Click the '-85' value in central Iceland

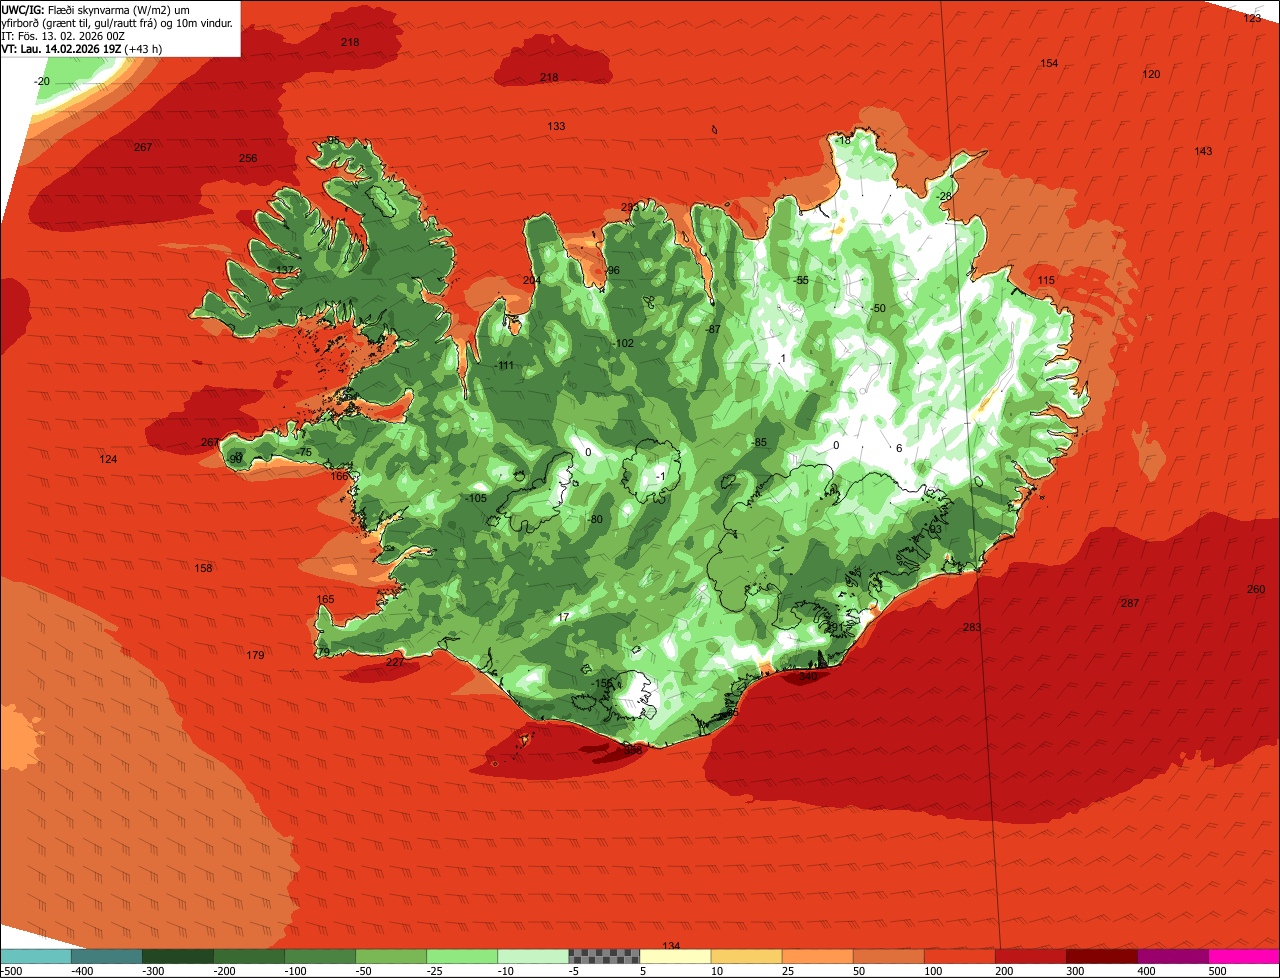(x=759, y=442)
